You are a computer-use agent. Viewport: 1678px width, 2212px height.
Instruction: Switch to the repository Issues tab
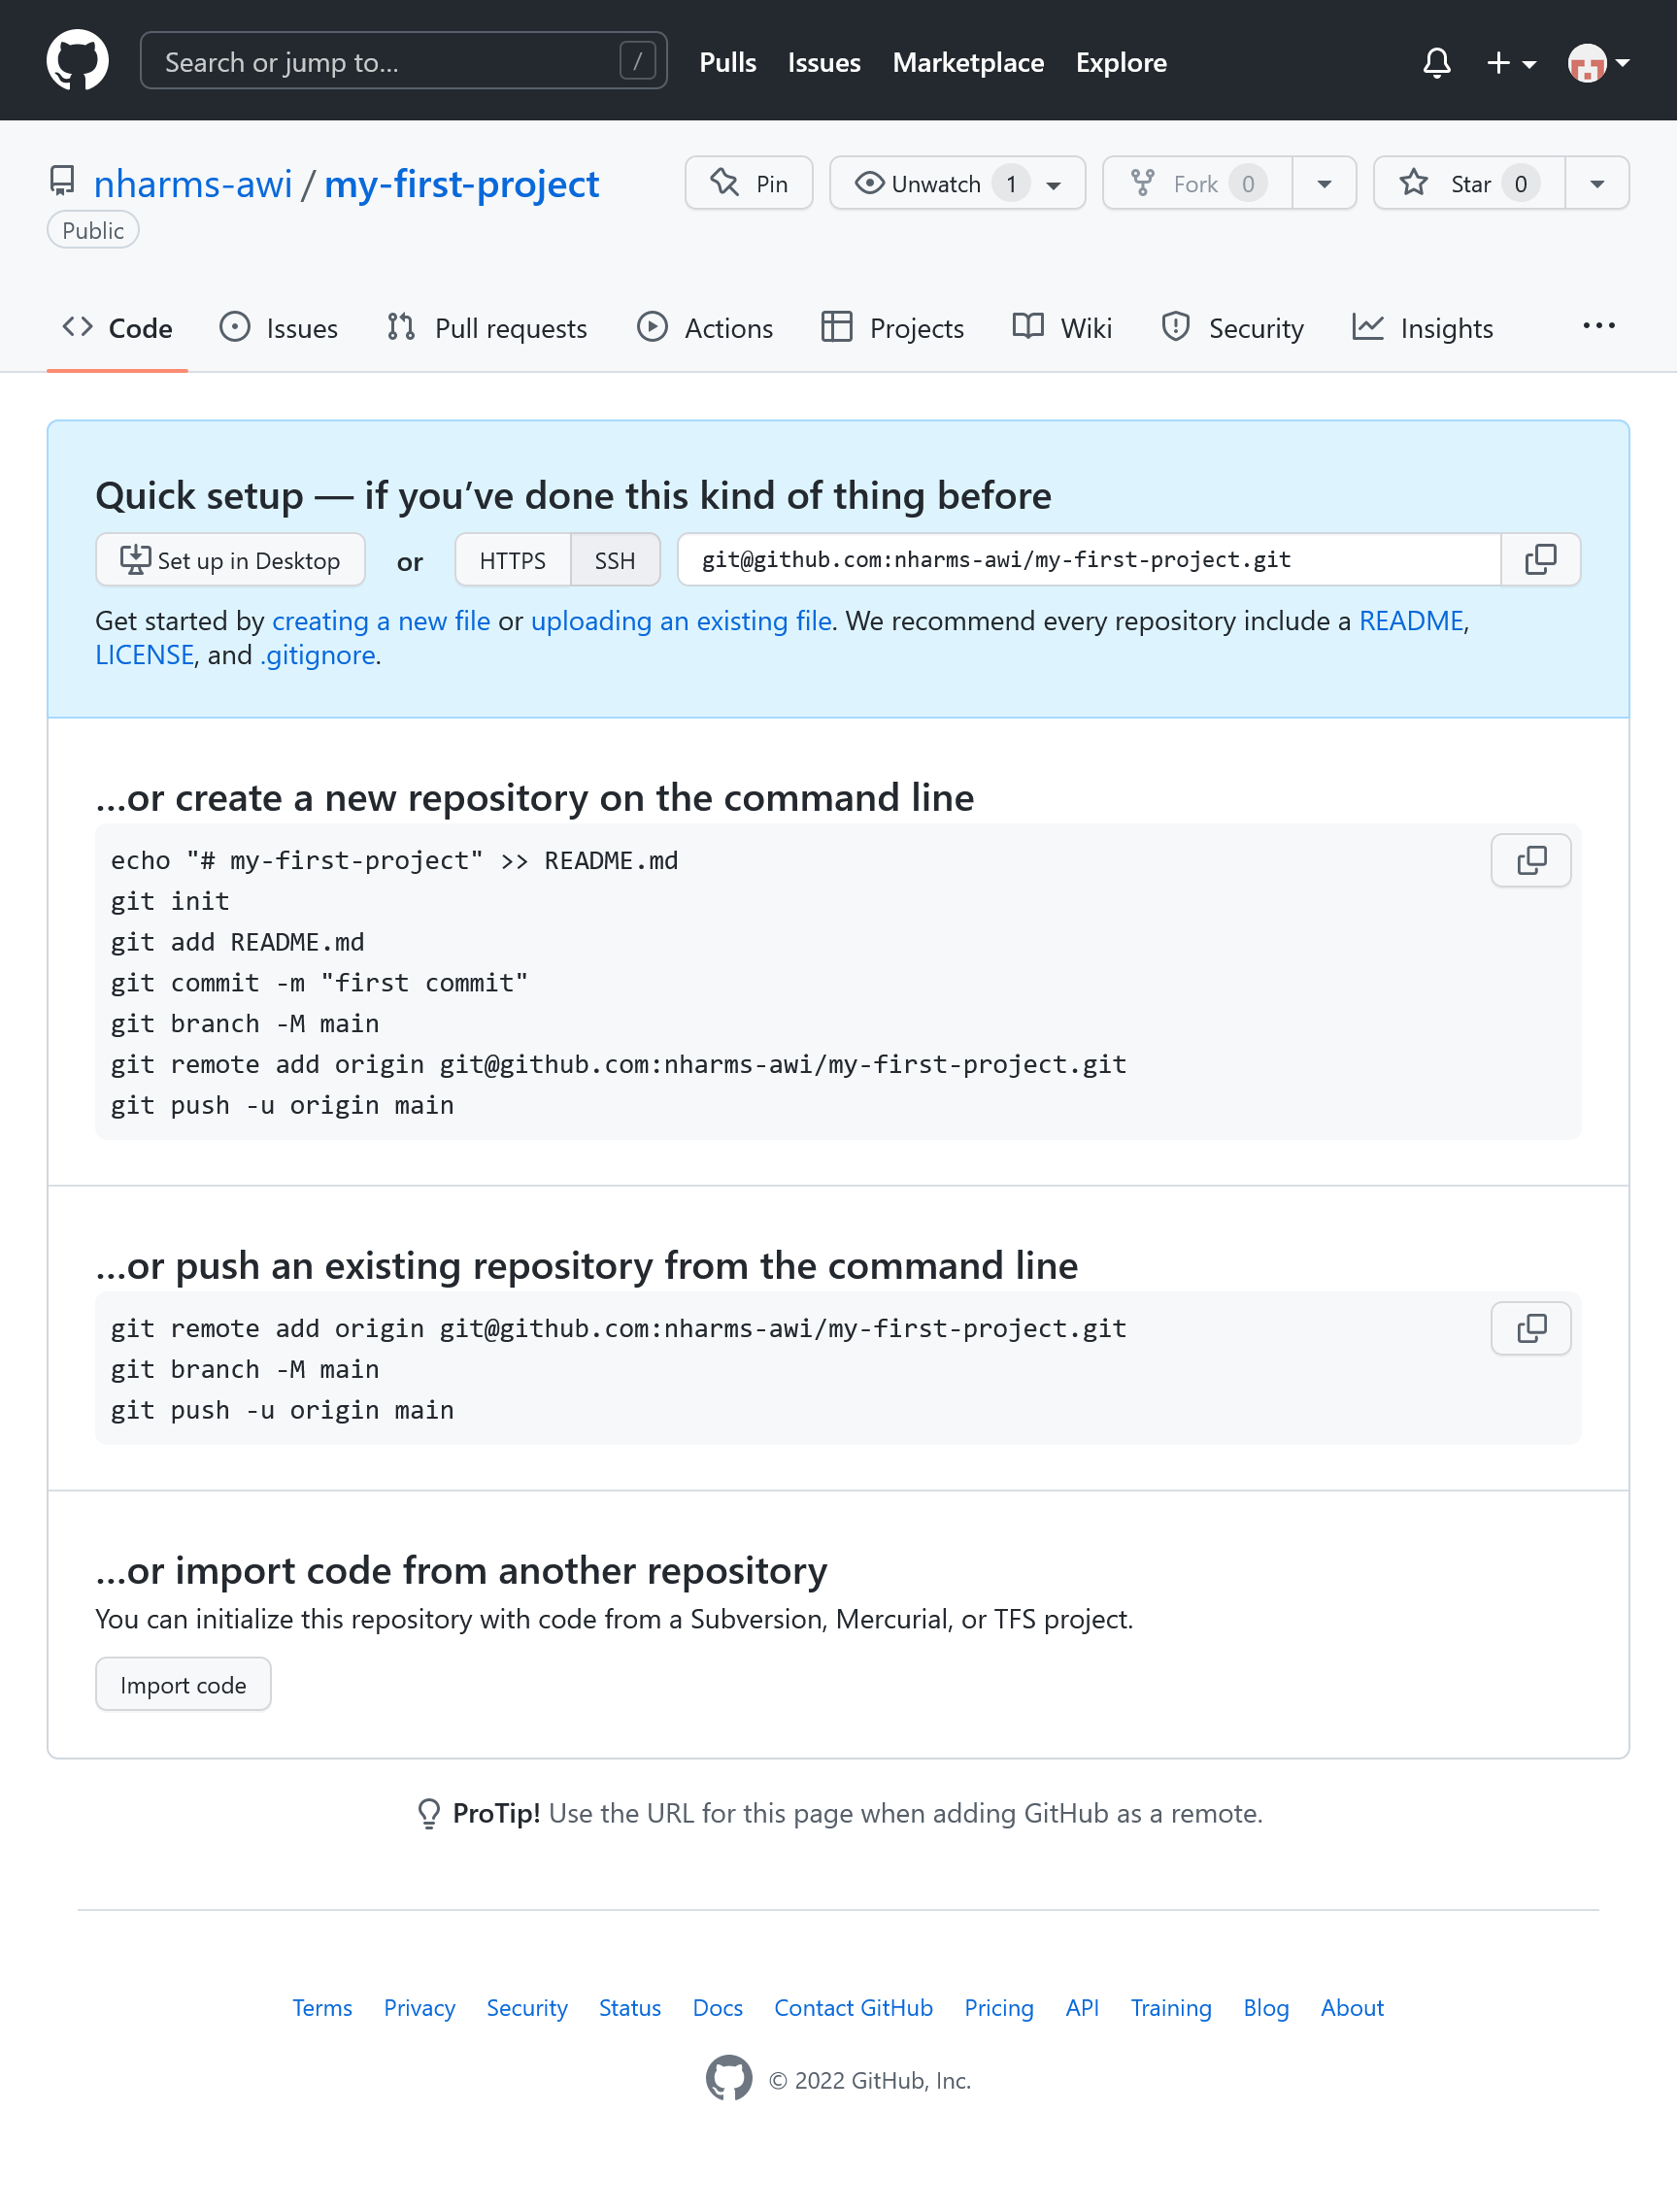[x=279, y=328]
